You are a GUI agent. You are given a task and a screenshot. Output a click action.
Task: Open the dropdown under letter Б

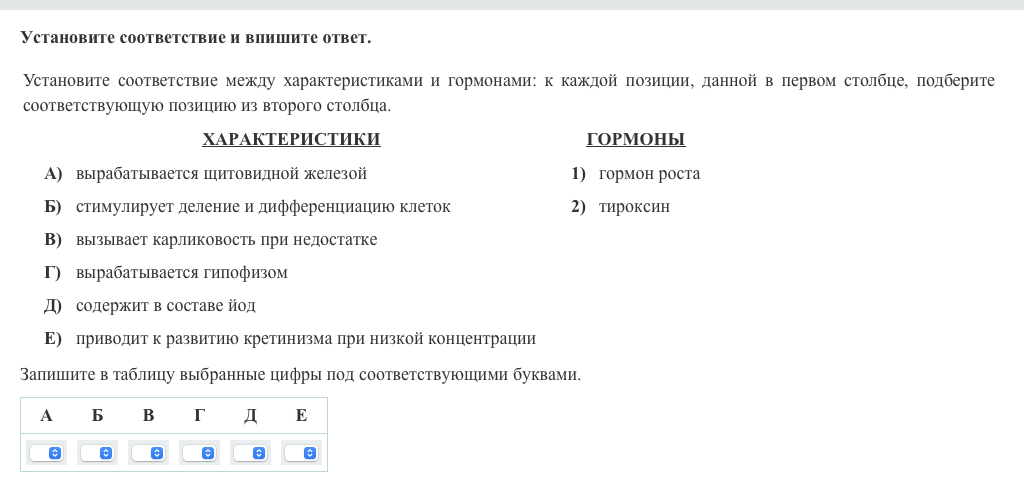pyautogui.click(x=97, y=453)
